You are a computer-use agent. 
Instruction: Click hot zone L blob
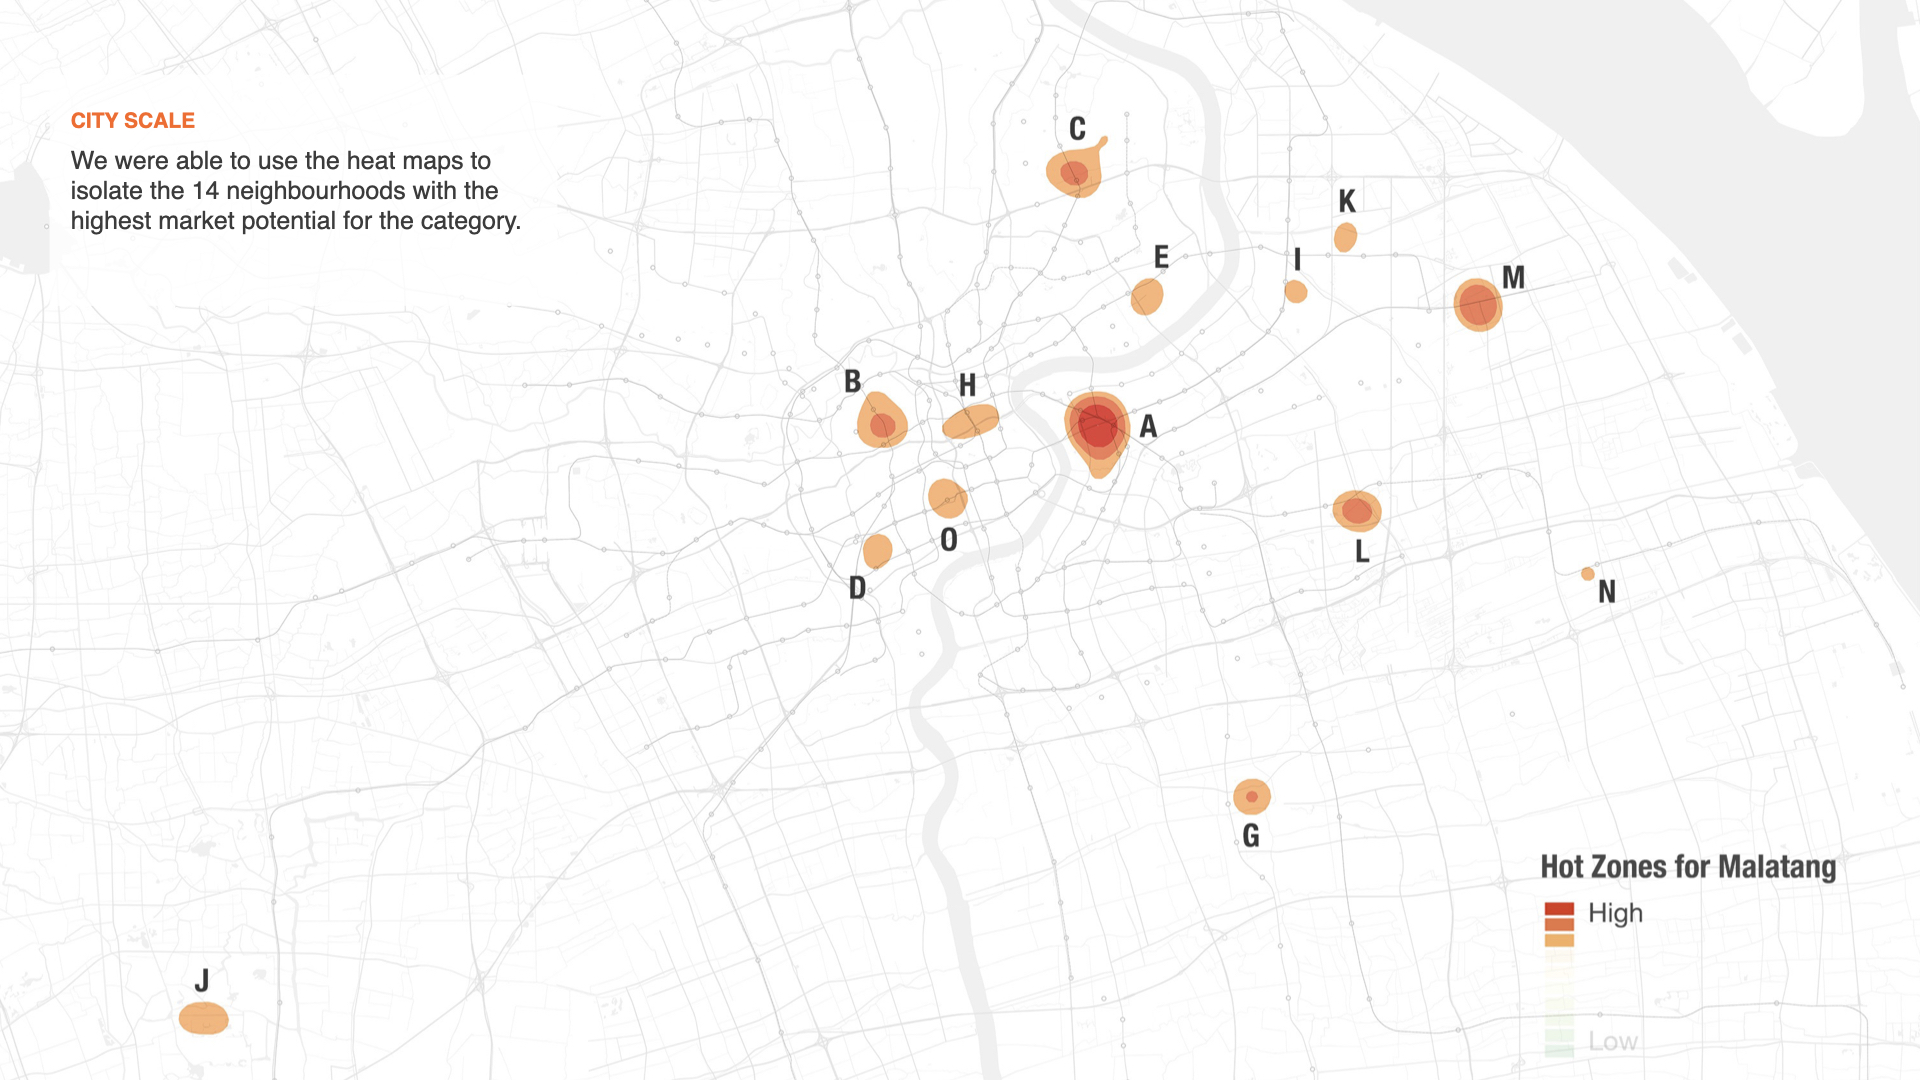(x=1357, y=511)
